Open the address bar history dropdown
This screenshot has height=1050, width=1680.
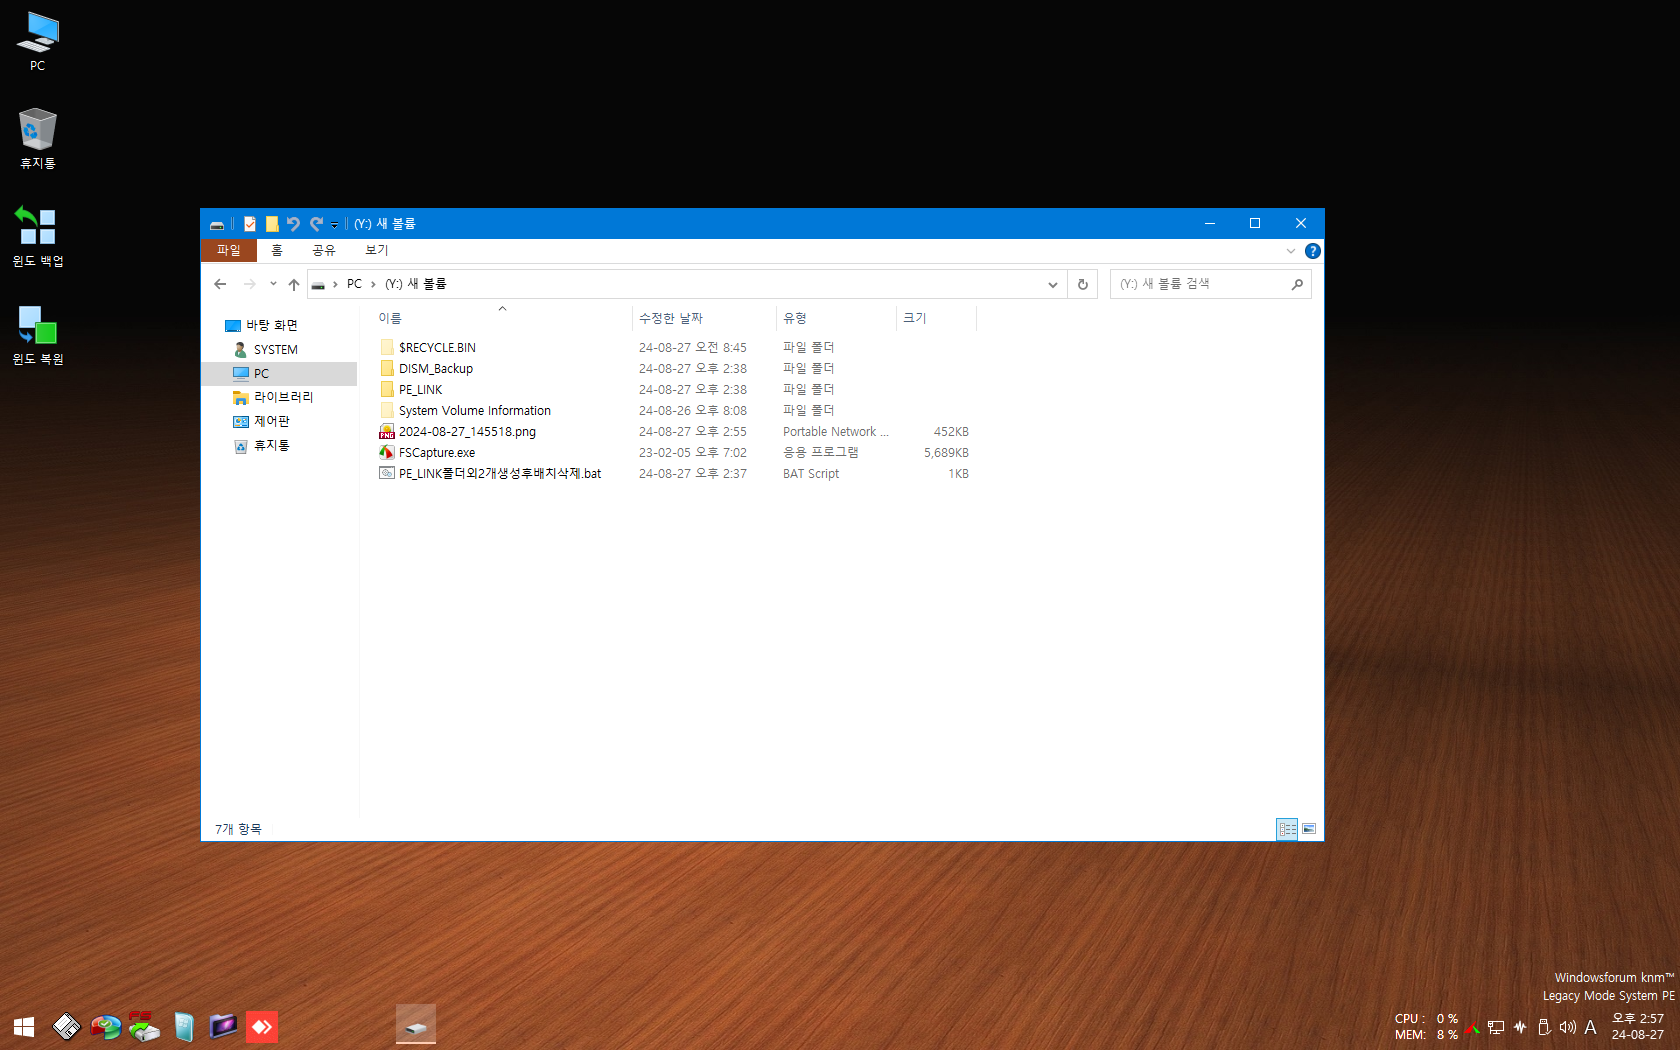(x=1053, y=285)
